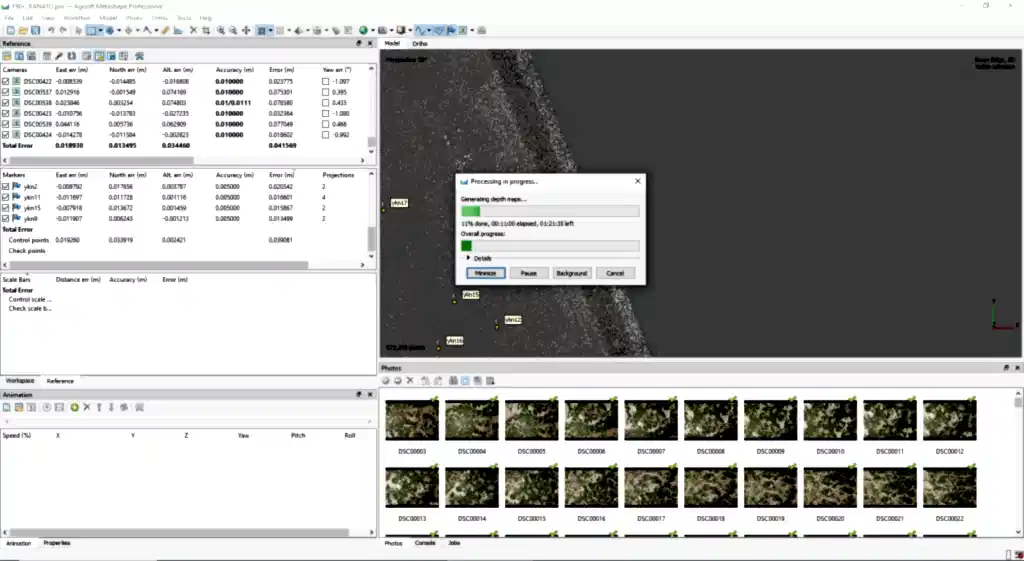Toggle checkbox for marker ykn2
1024x561 pixels.
pyautogui.click(x=7, y=187)
